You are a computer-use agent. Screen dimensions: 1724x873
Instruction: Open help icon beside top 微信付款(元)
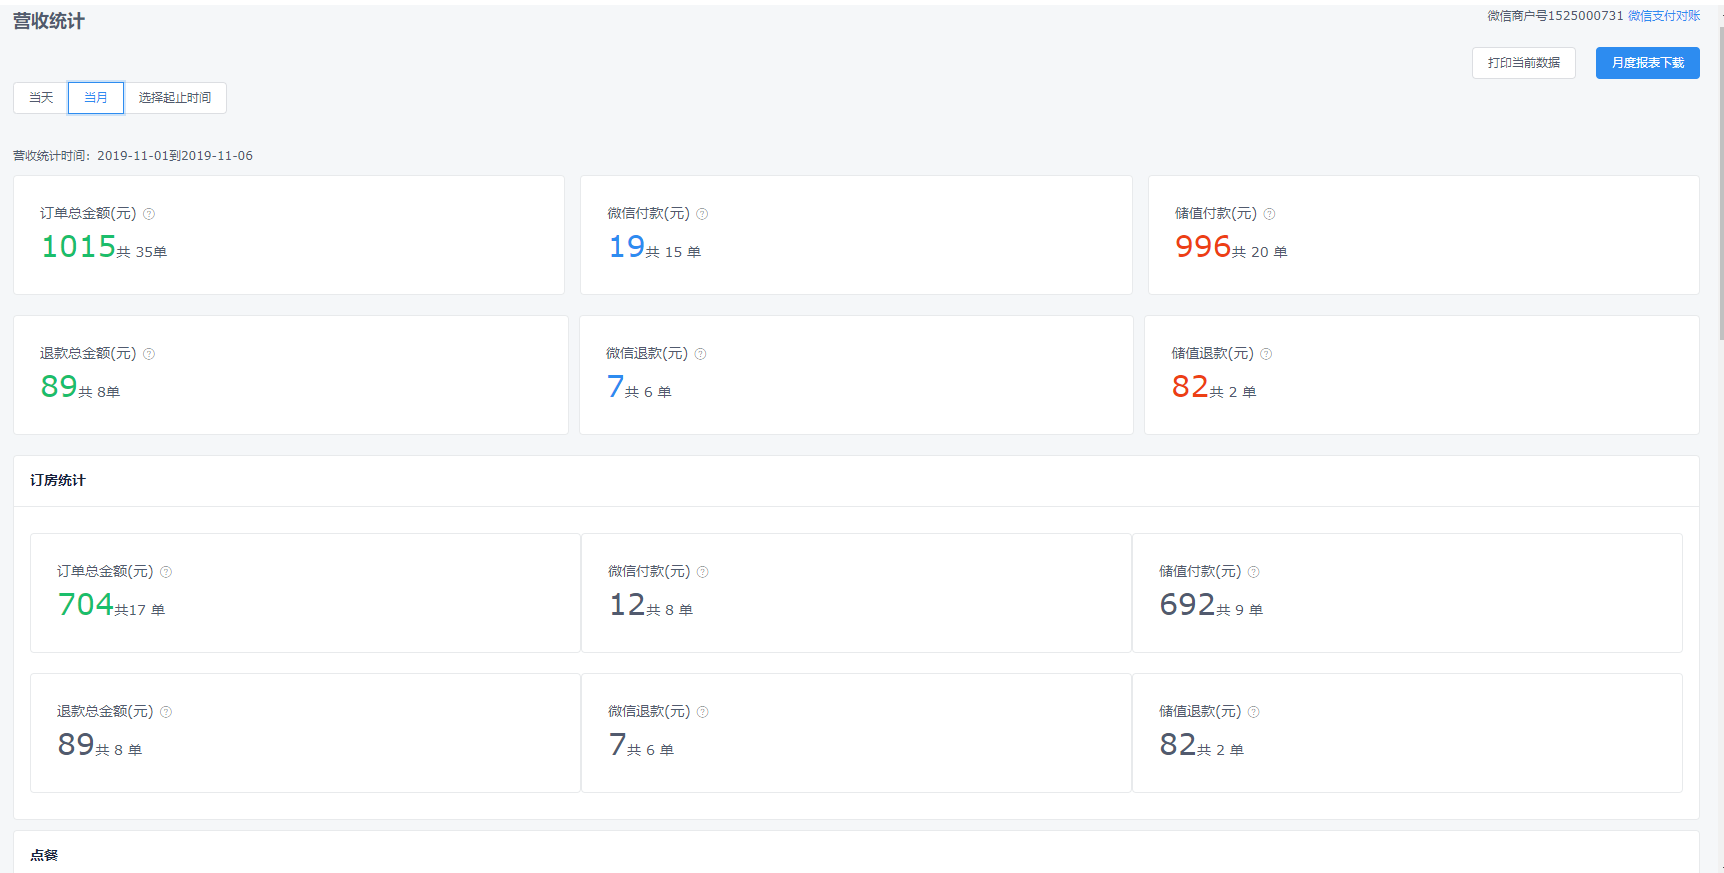tap(702, 214)
